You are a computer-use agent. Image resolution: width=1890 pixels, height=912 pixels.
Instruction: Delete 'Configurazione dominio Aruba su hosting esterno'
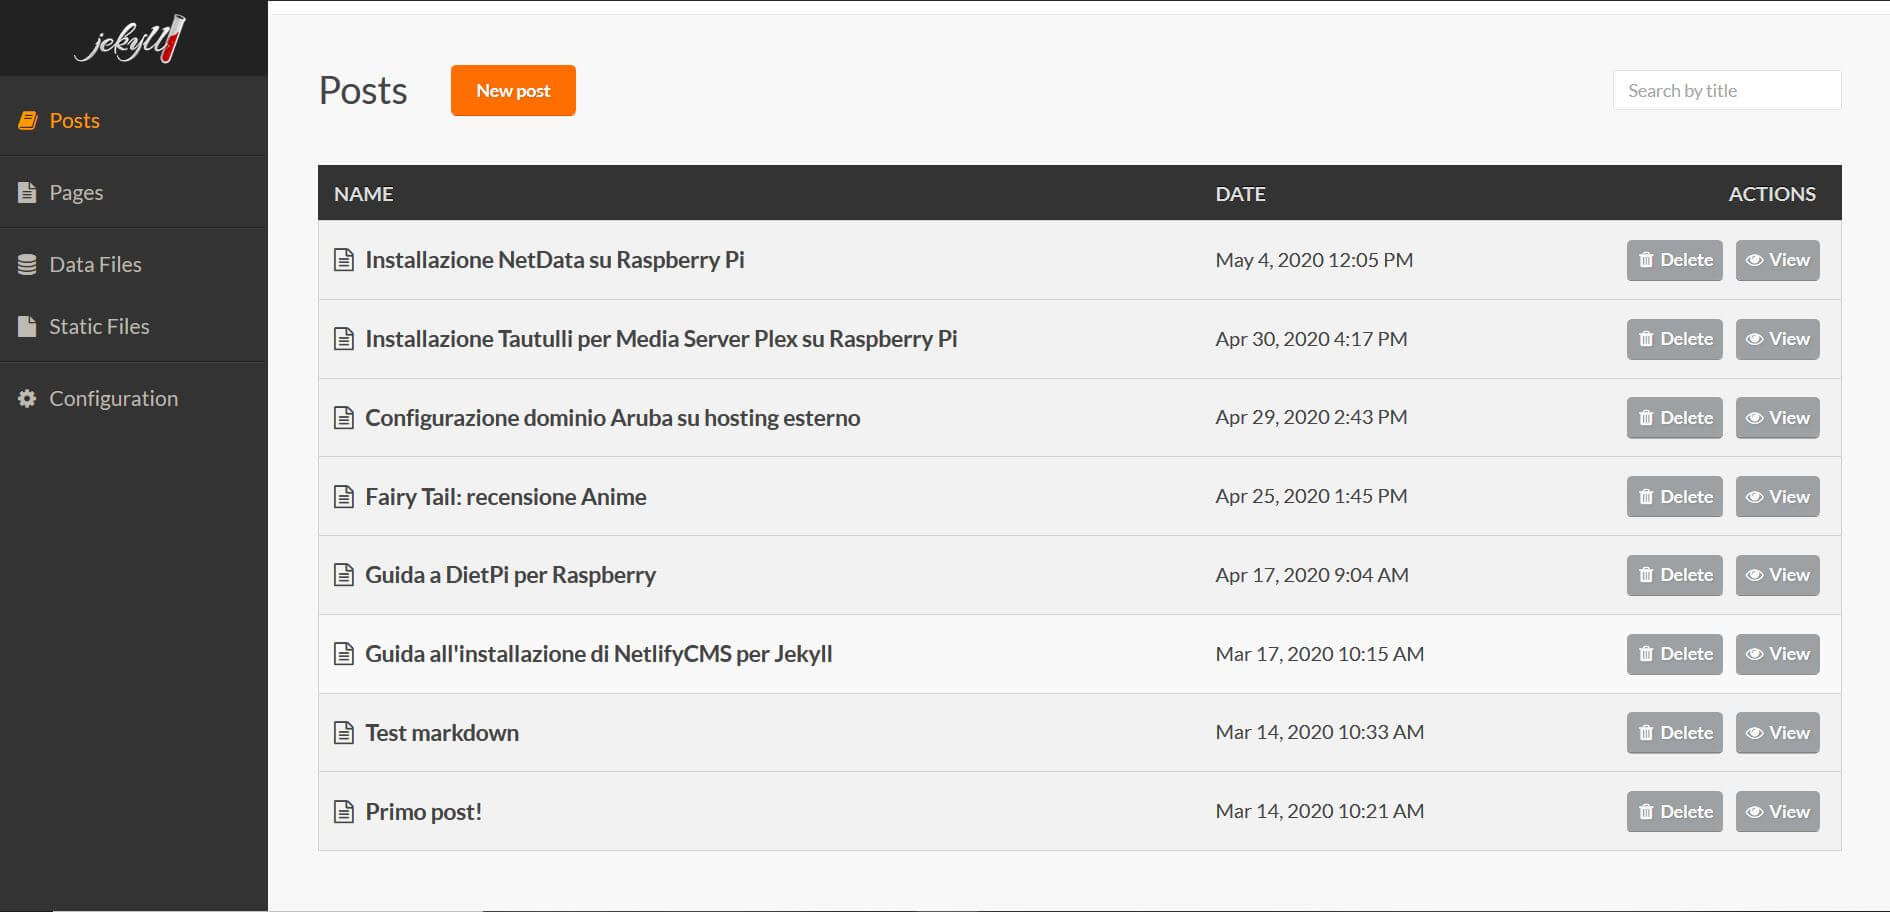point(1674,417)
